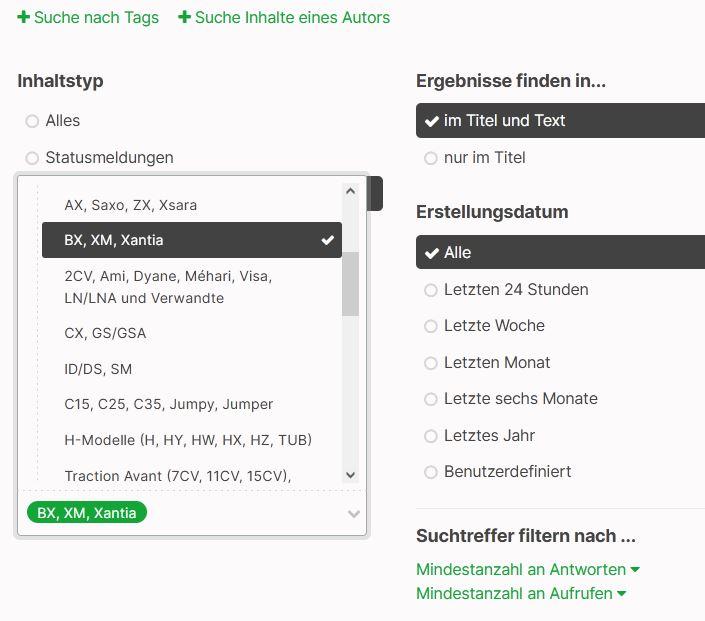Click the scroll down arrow in forum list

point(351,475)
